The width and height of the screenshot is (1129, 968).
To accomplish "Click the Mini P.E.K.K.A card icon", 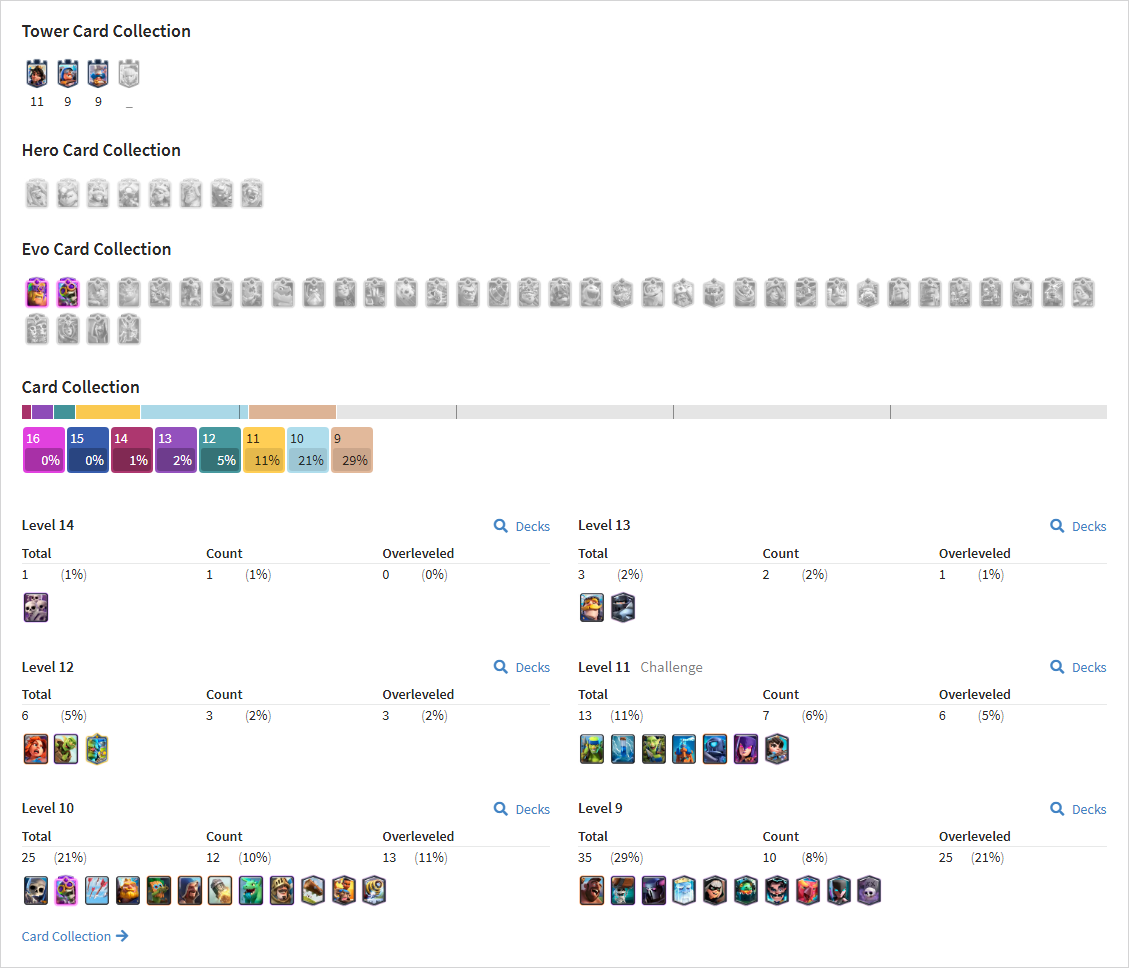I will [715, 749].
